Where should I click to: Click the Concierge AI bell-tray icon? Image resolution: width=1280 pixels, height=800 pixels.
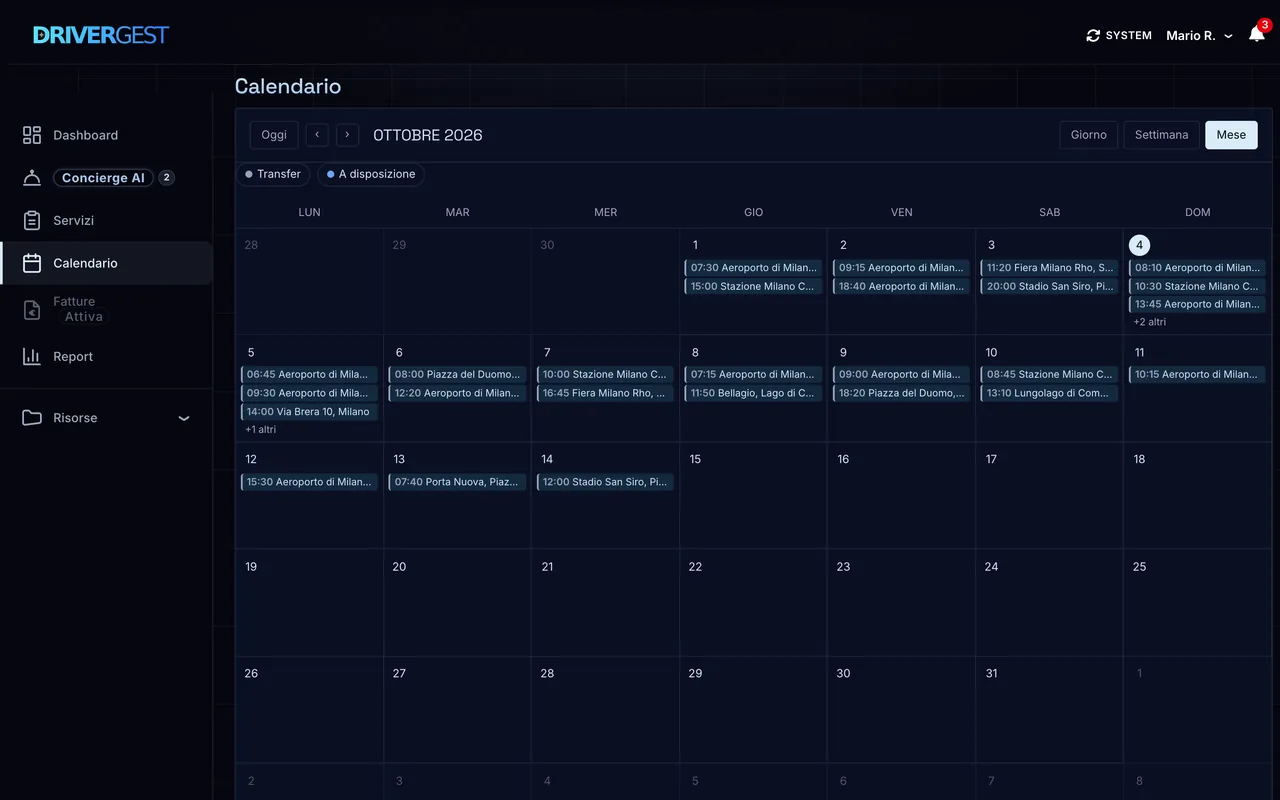32,178
